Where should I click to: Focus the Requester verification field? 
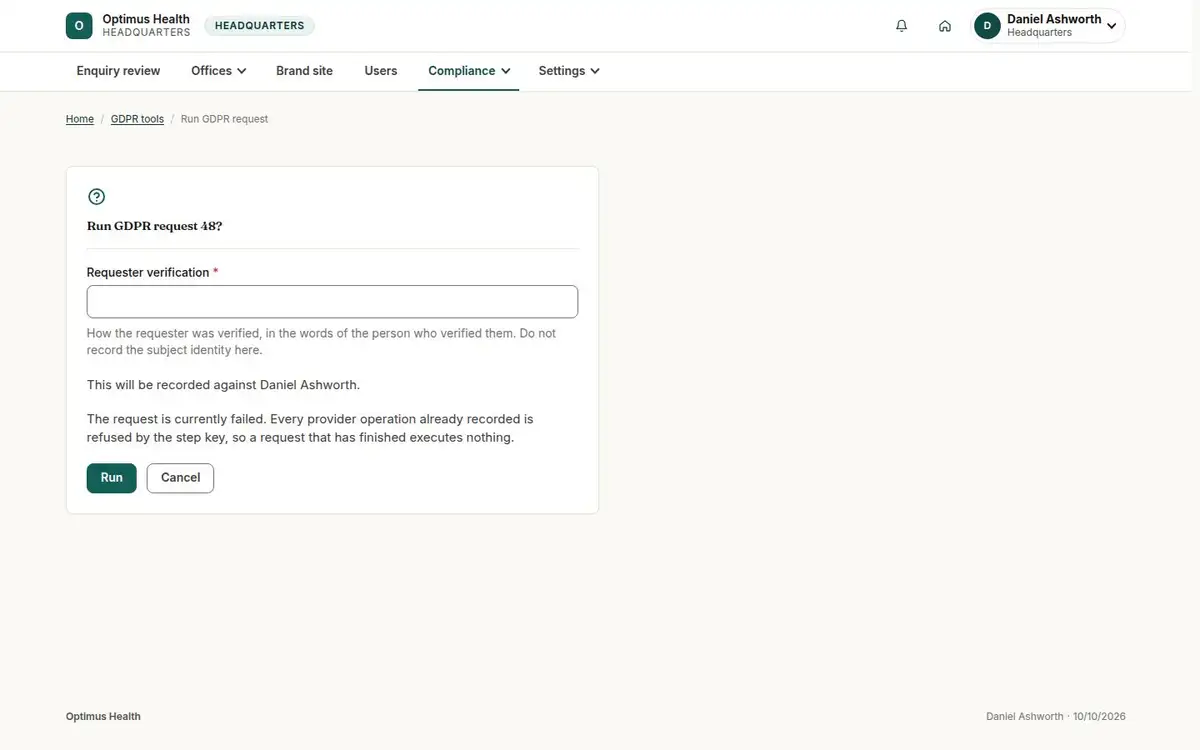(332, 302)
